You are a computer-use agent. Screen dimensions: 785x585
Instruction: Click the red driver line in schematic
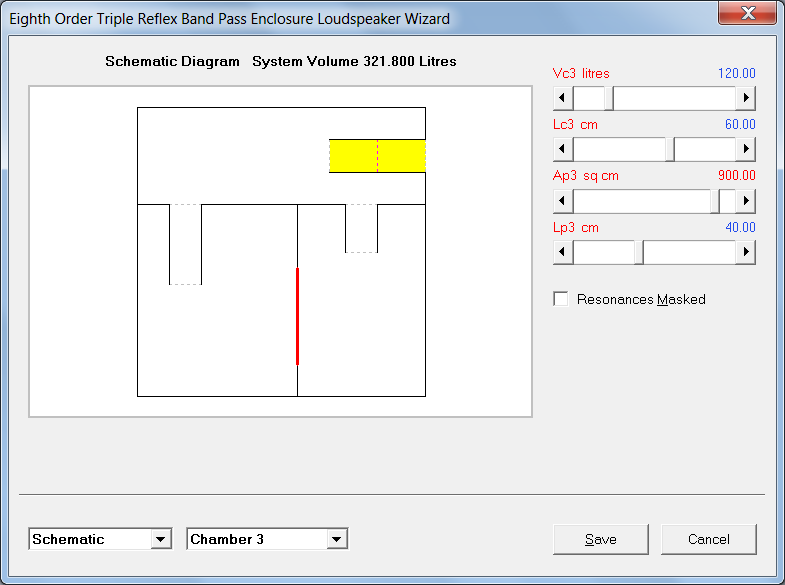point(297,316)
